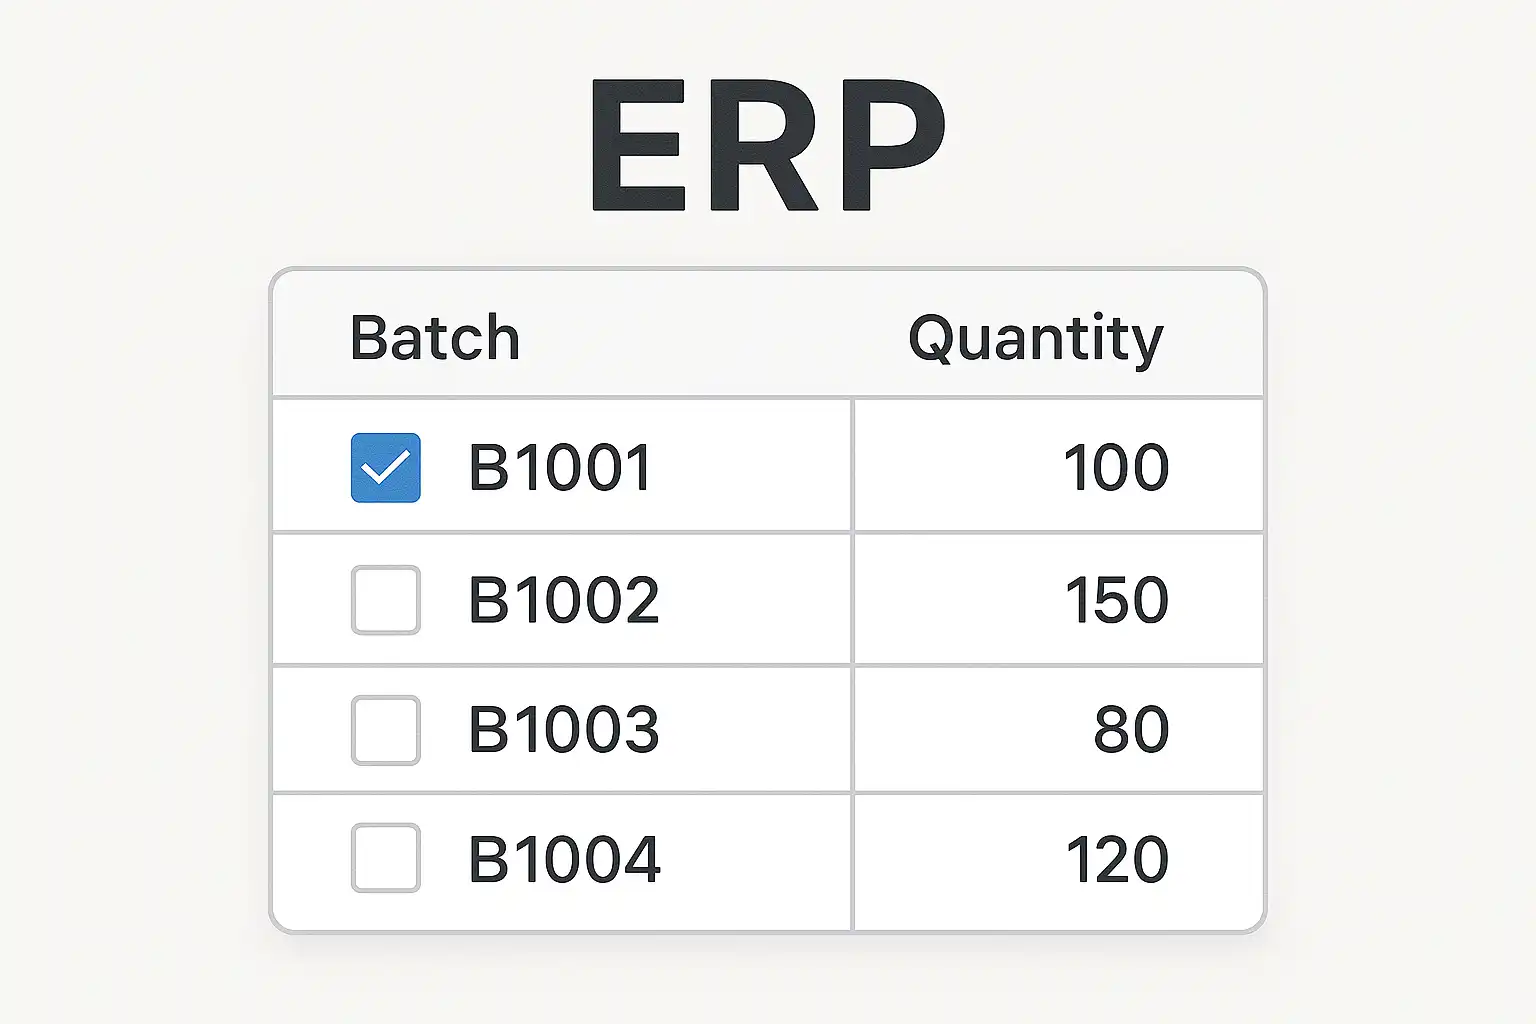Image resolution: width=1536 pixels, height=1024 pixels.
Task: Click the letter R in ERP title
Action: coord(765,145)
